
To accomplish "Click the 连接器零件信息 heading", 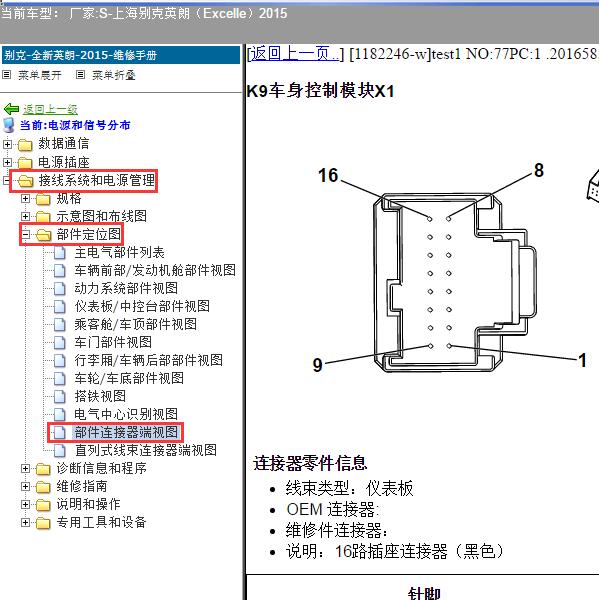I will [x=310, y=463].
